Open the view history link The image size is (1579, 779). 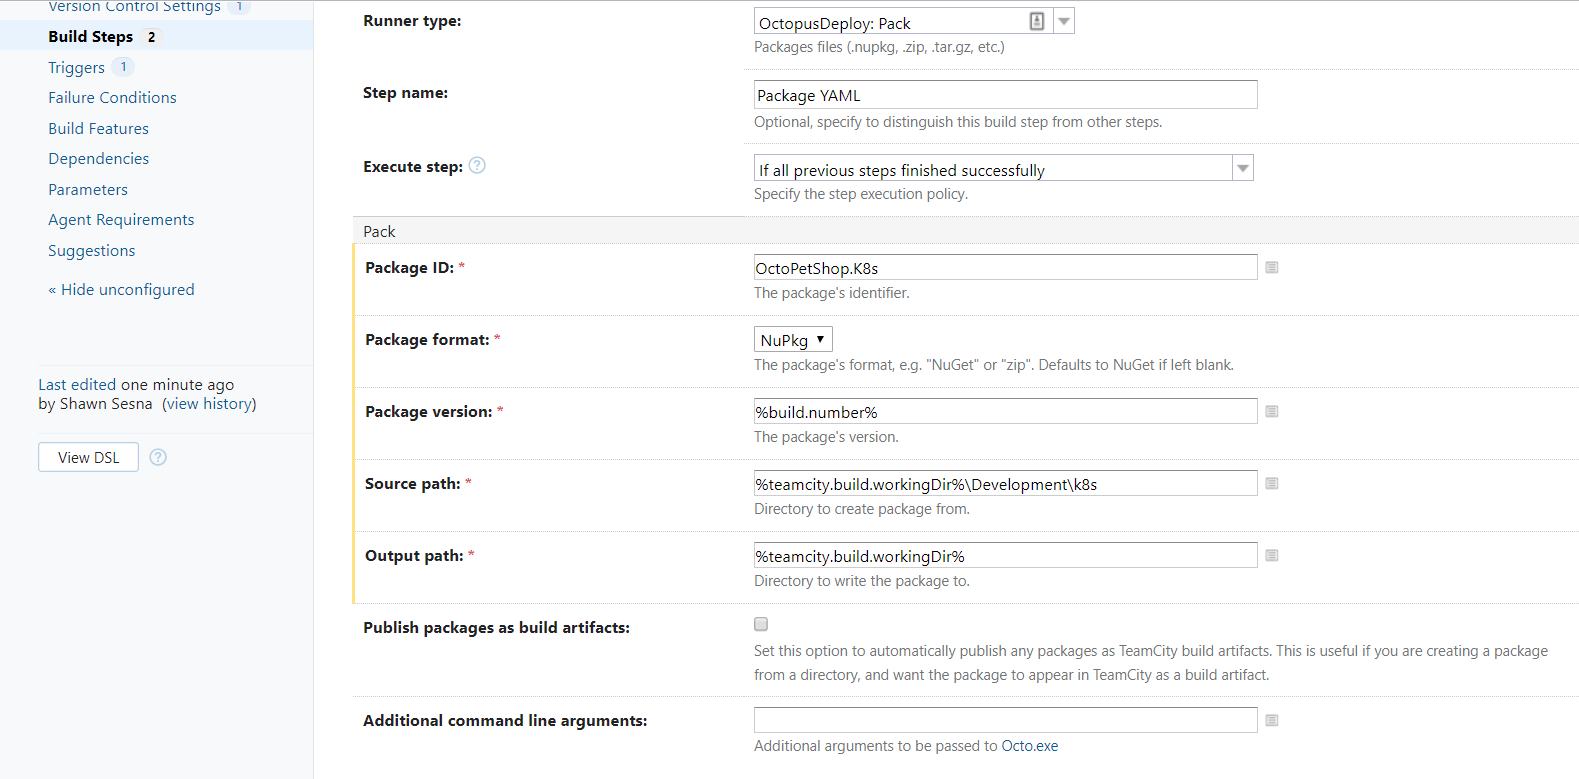209,404
